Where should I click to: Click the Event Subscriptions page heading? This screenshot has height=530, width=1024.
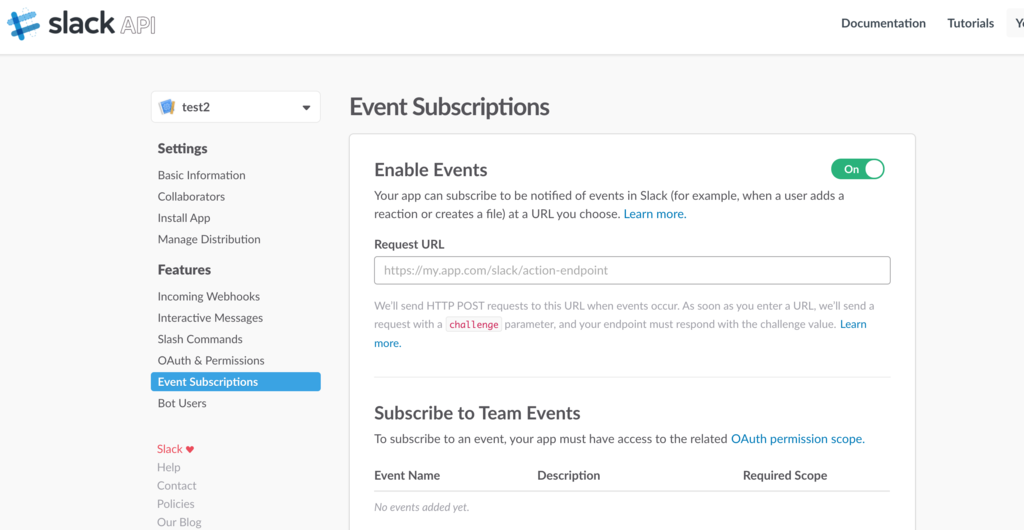[449, 107]
